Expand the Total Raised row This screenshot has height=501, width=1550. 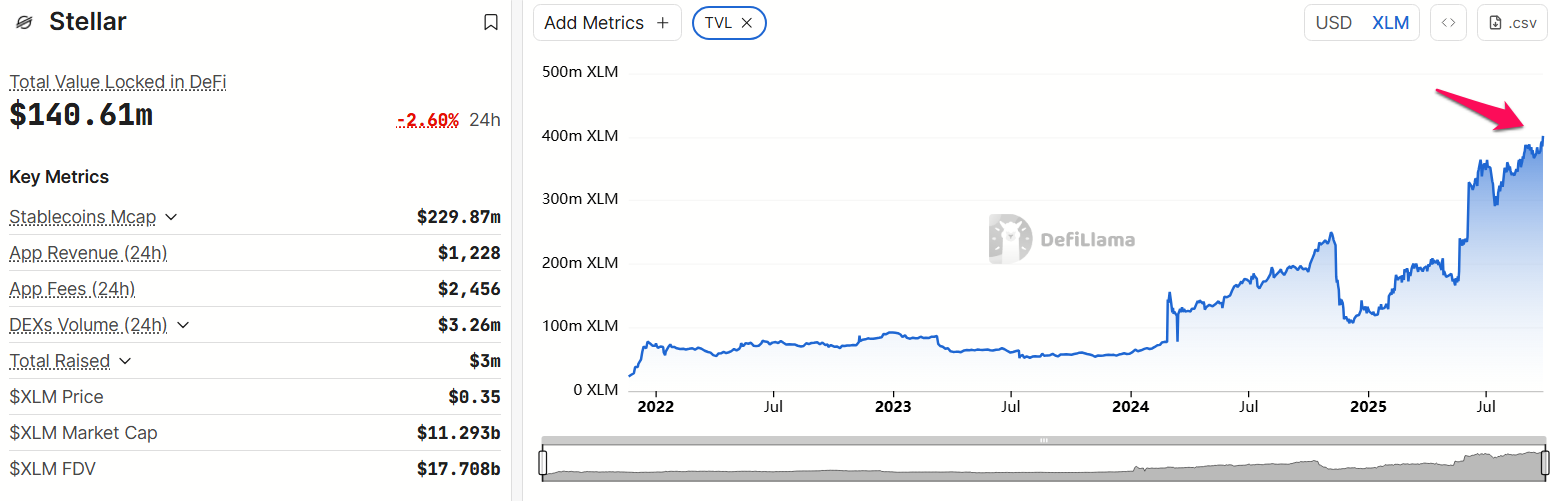[124, 361]
